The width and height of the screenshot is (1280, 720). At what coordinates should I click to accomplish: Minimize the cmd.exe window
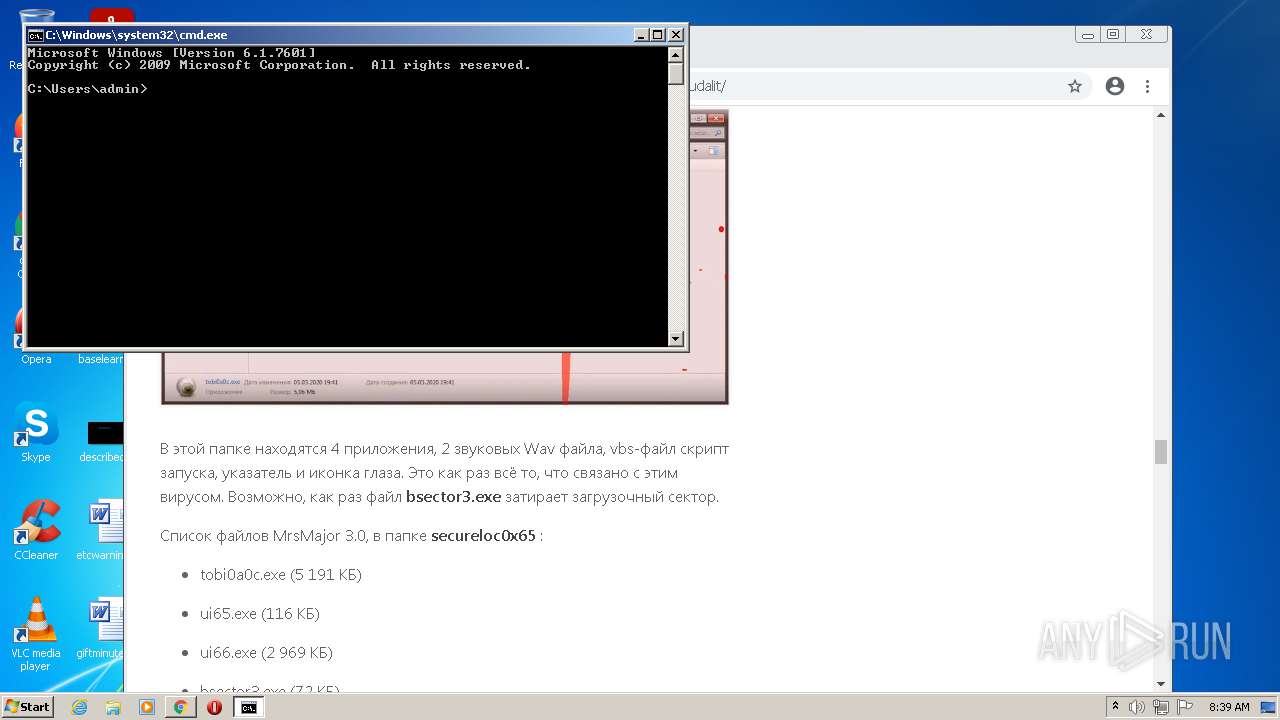tap(641, 35)
